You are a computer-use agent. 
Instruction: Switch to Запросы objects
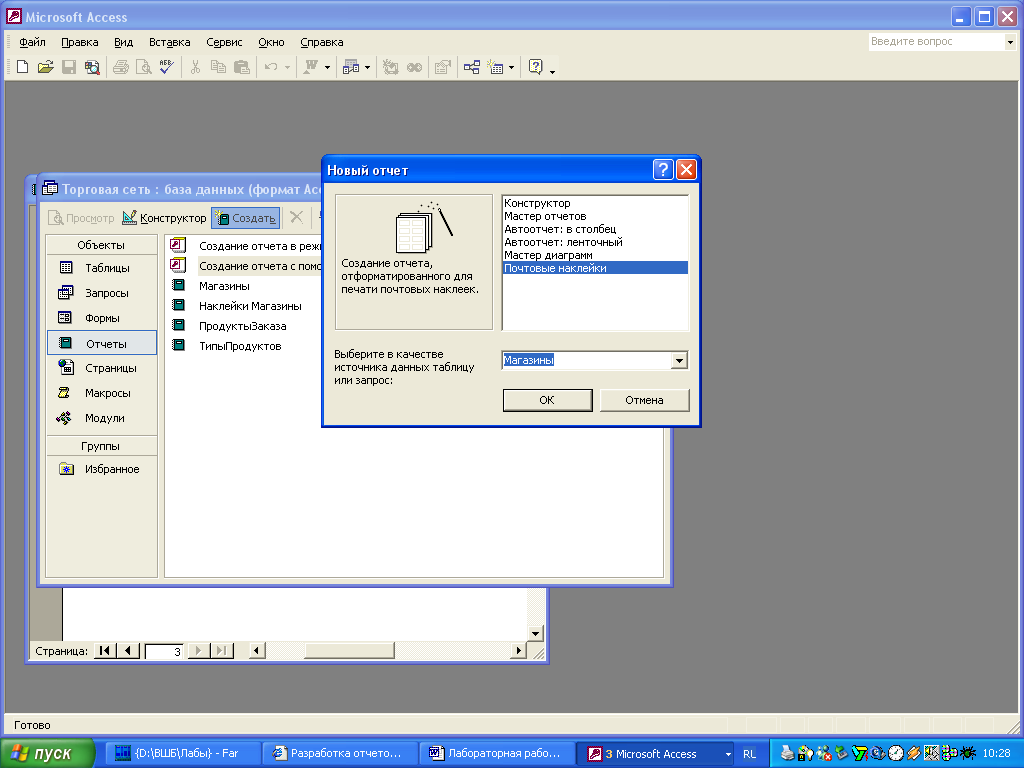(x=102, y=293)
